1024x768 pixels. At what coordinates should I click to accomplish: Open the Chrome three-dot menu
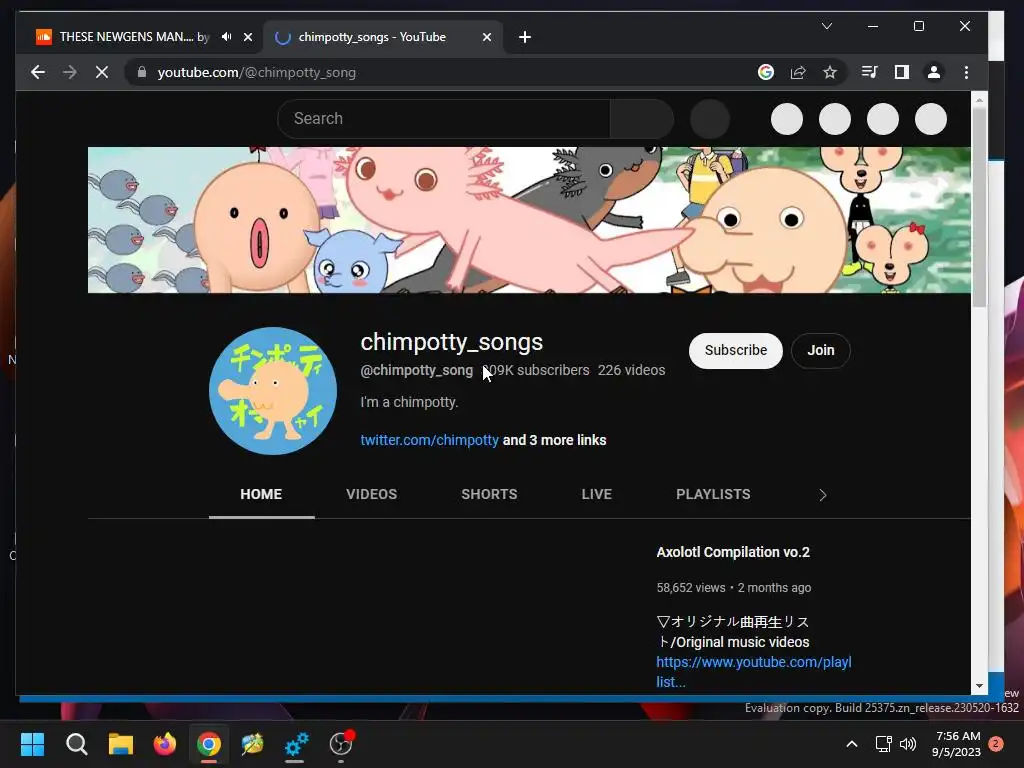[967, 72]
